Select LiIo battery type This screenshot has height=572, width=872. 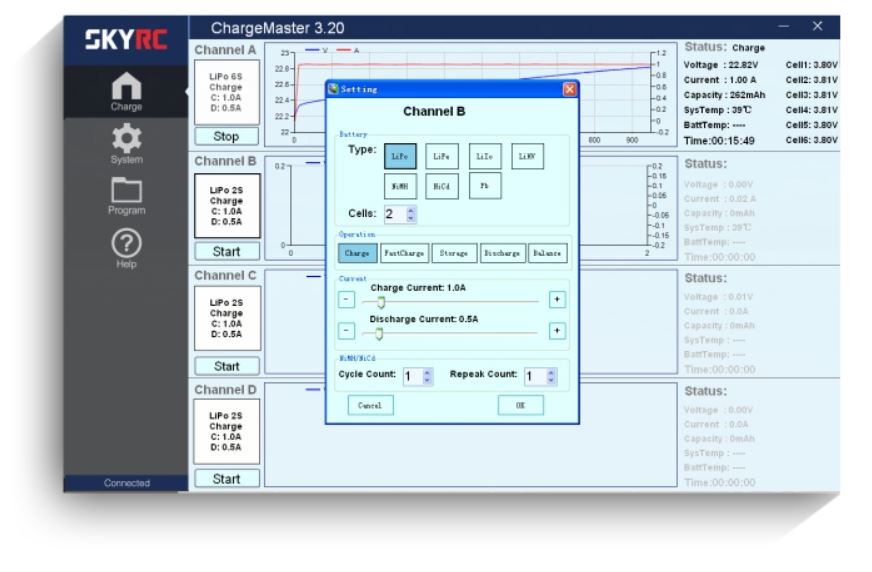(x=484, y=156)
